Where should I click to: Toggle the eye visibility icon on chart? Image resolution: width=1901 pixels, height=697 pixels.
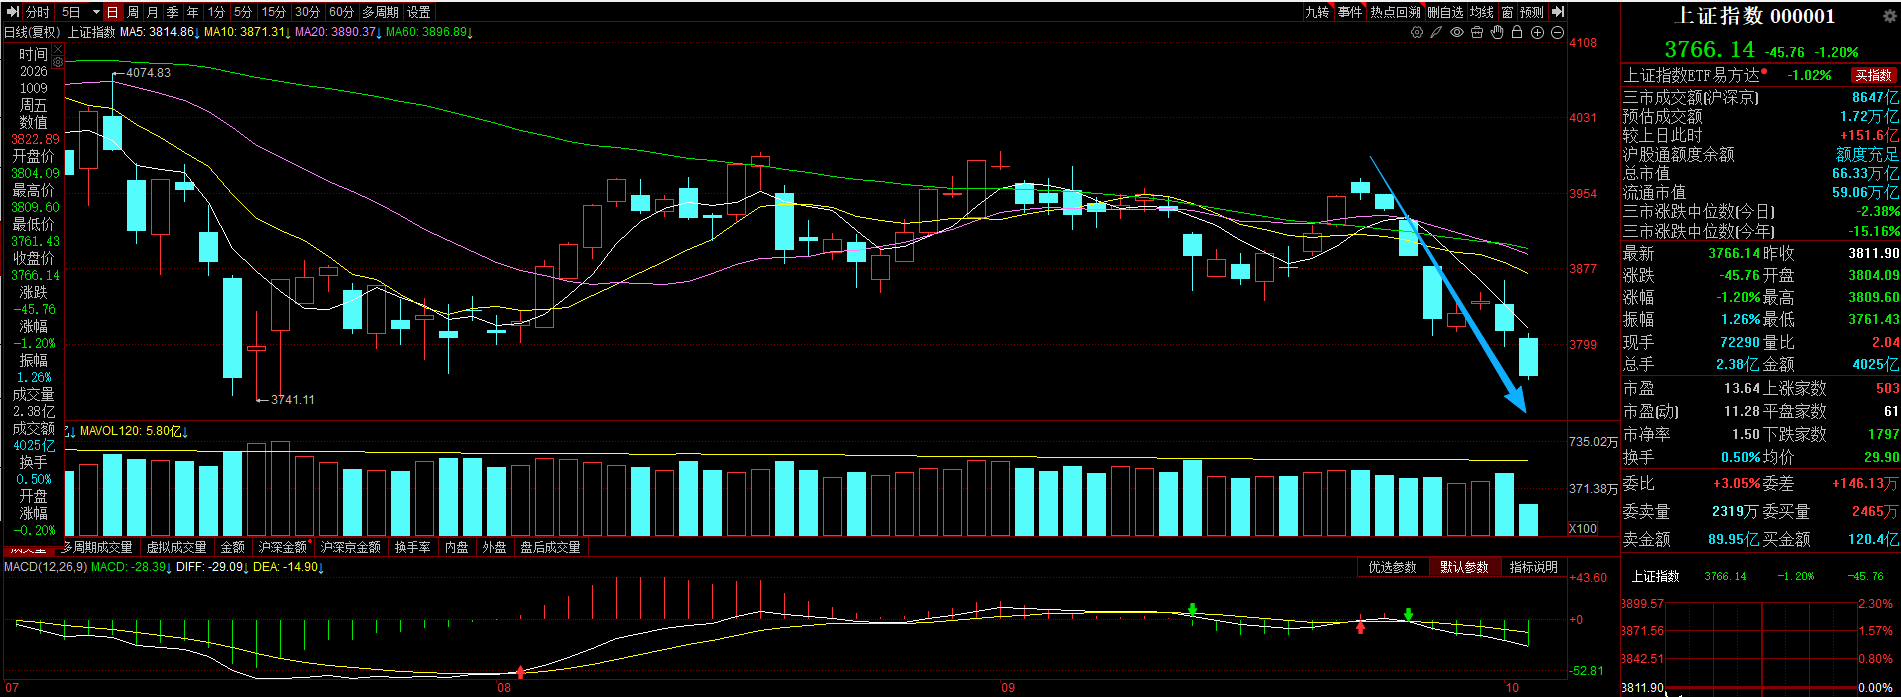click(x=1457, y=32)
